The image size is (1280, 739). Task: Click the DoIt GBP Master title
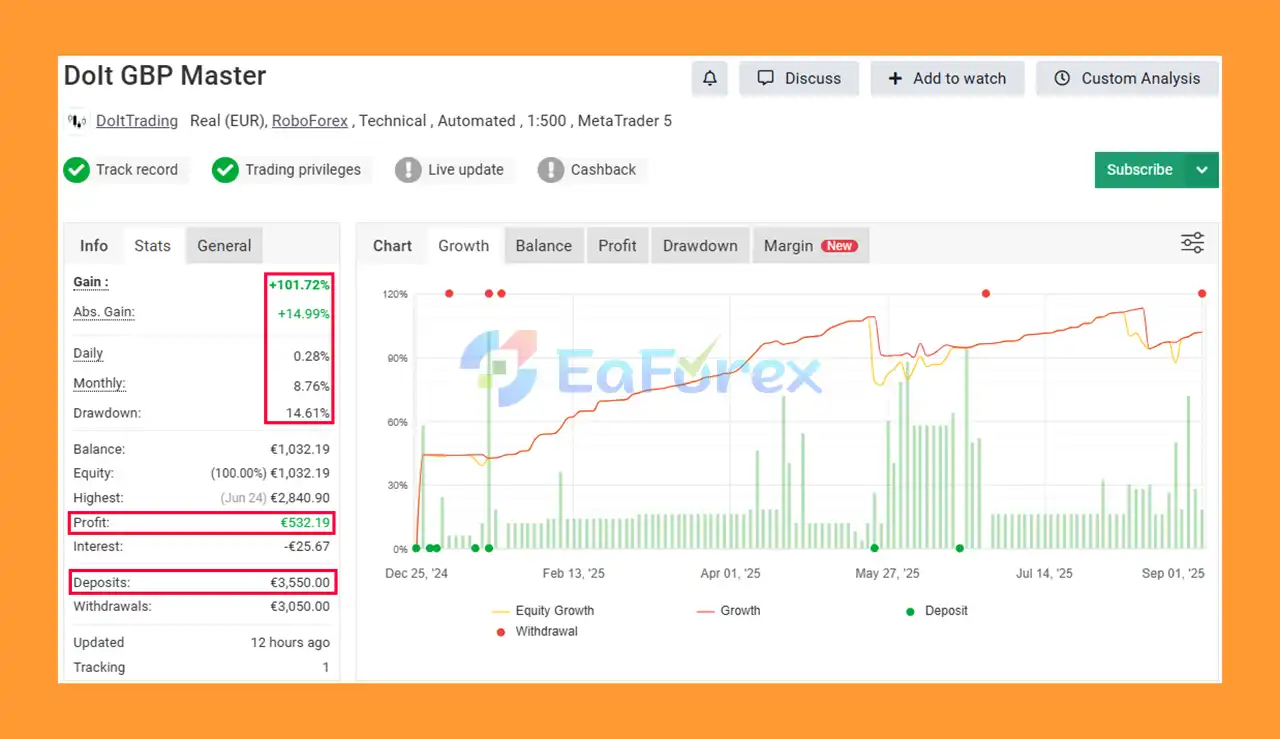165,76
